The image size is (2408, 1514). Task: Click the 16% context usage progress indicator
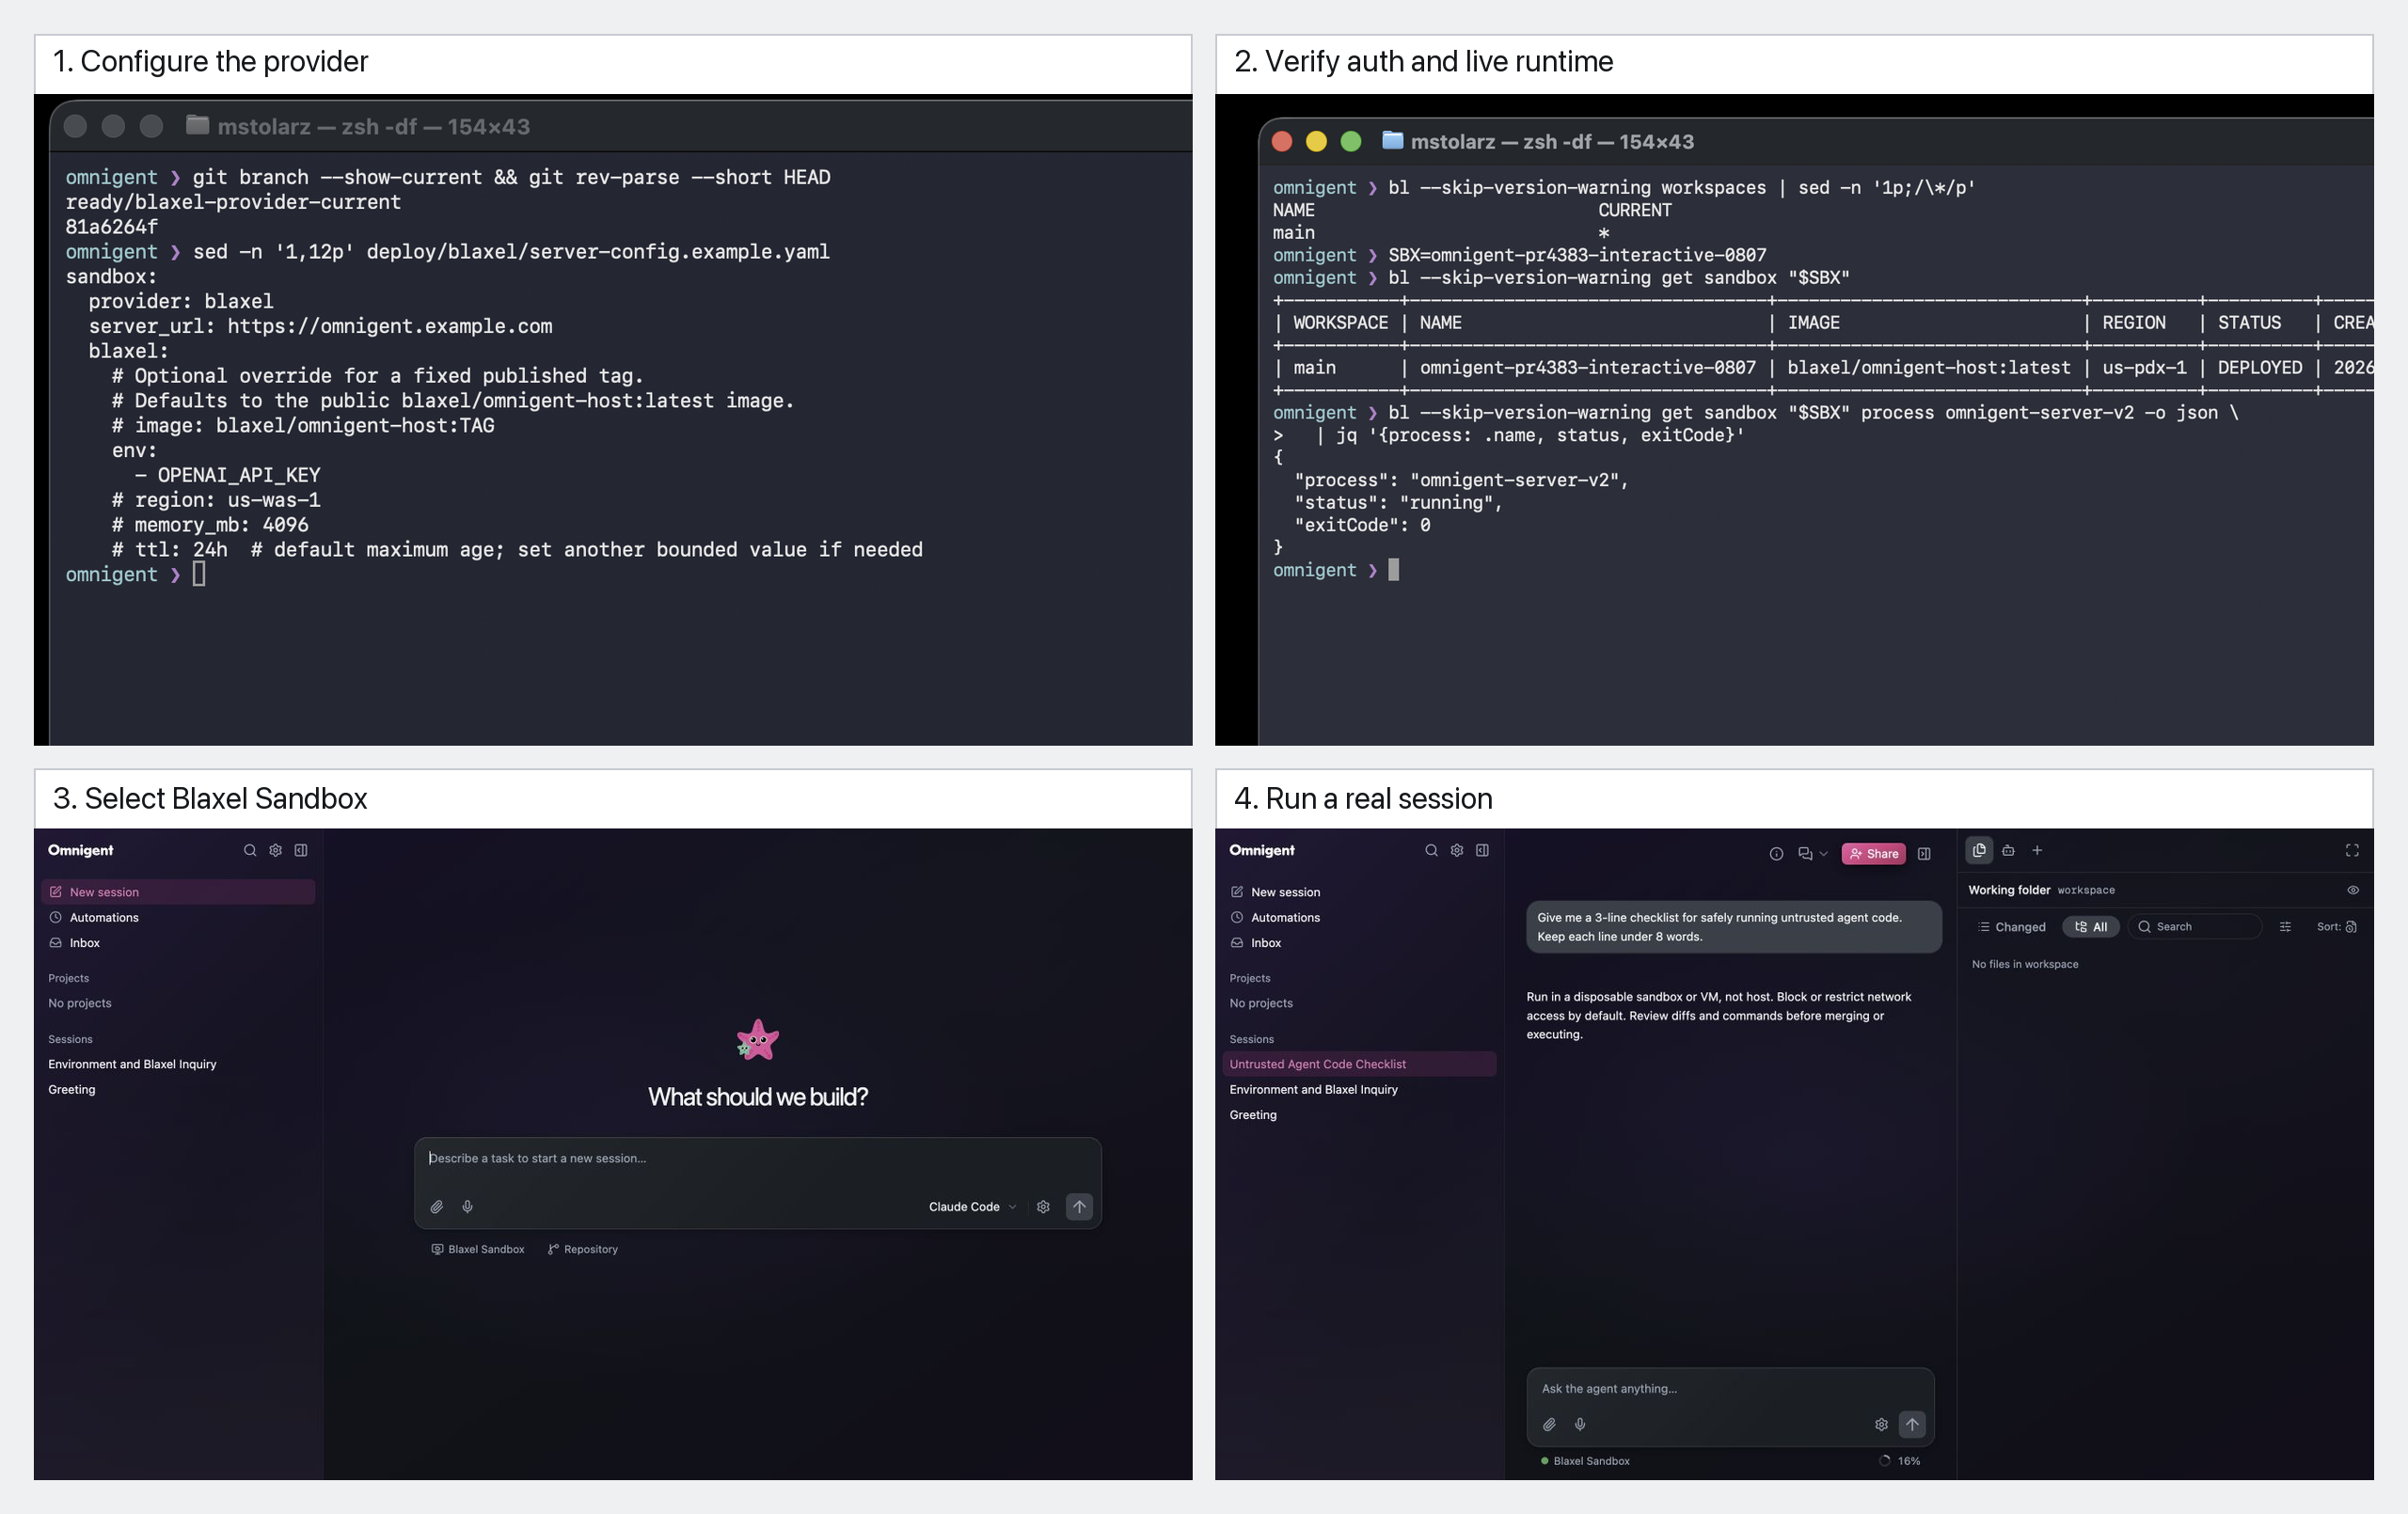pyautogui.click(x=1900, y=1461)
